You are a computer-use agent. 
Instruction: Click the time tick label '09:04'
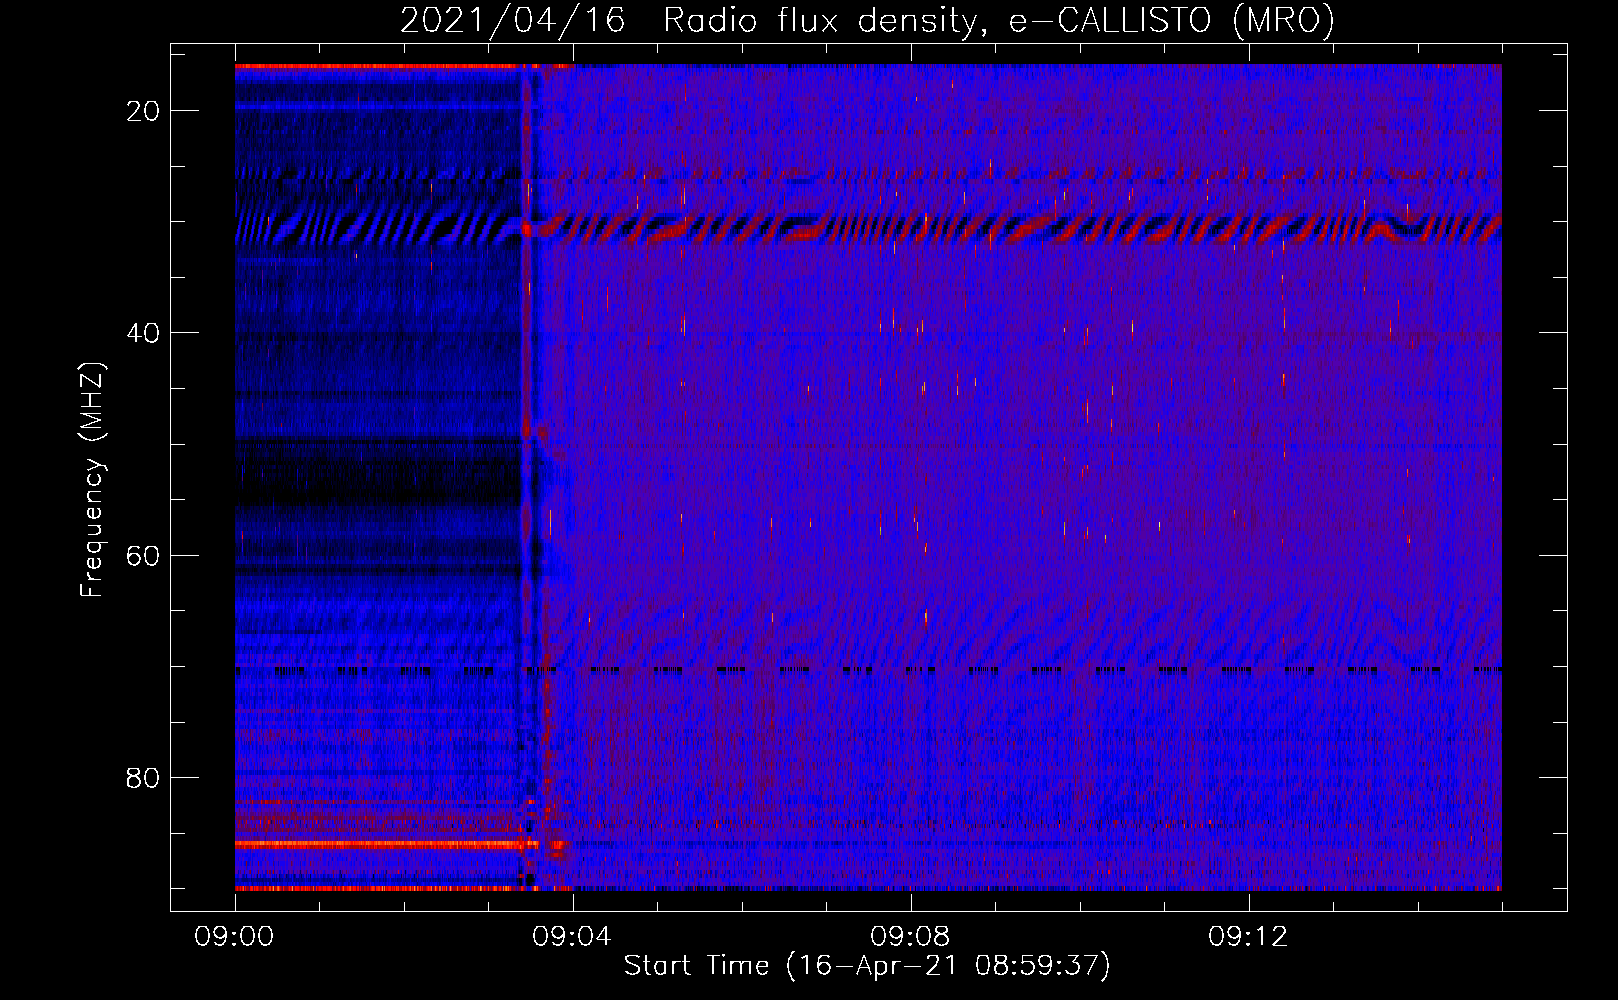tap(572, 937)
